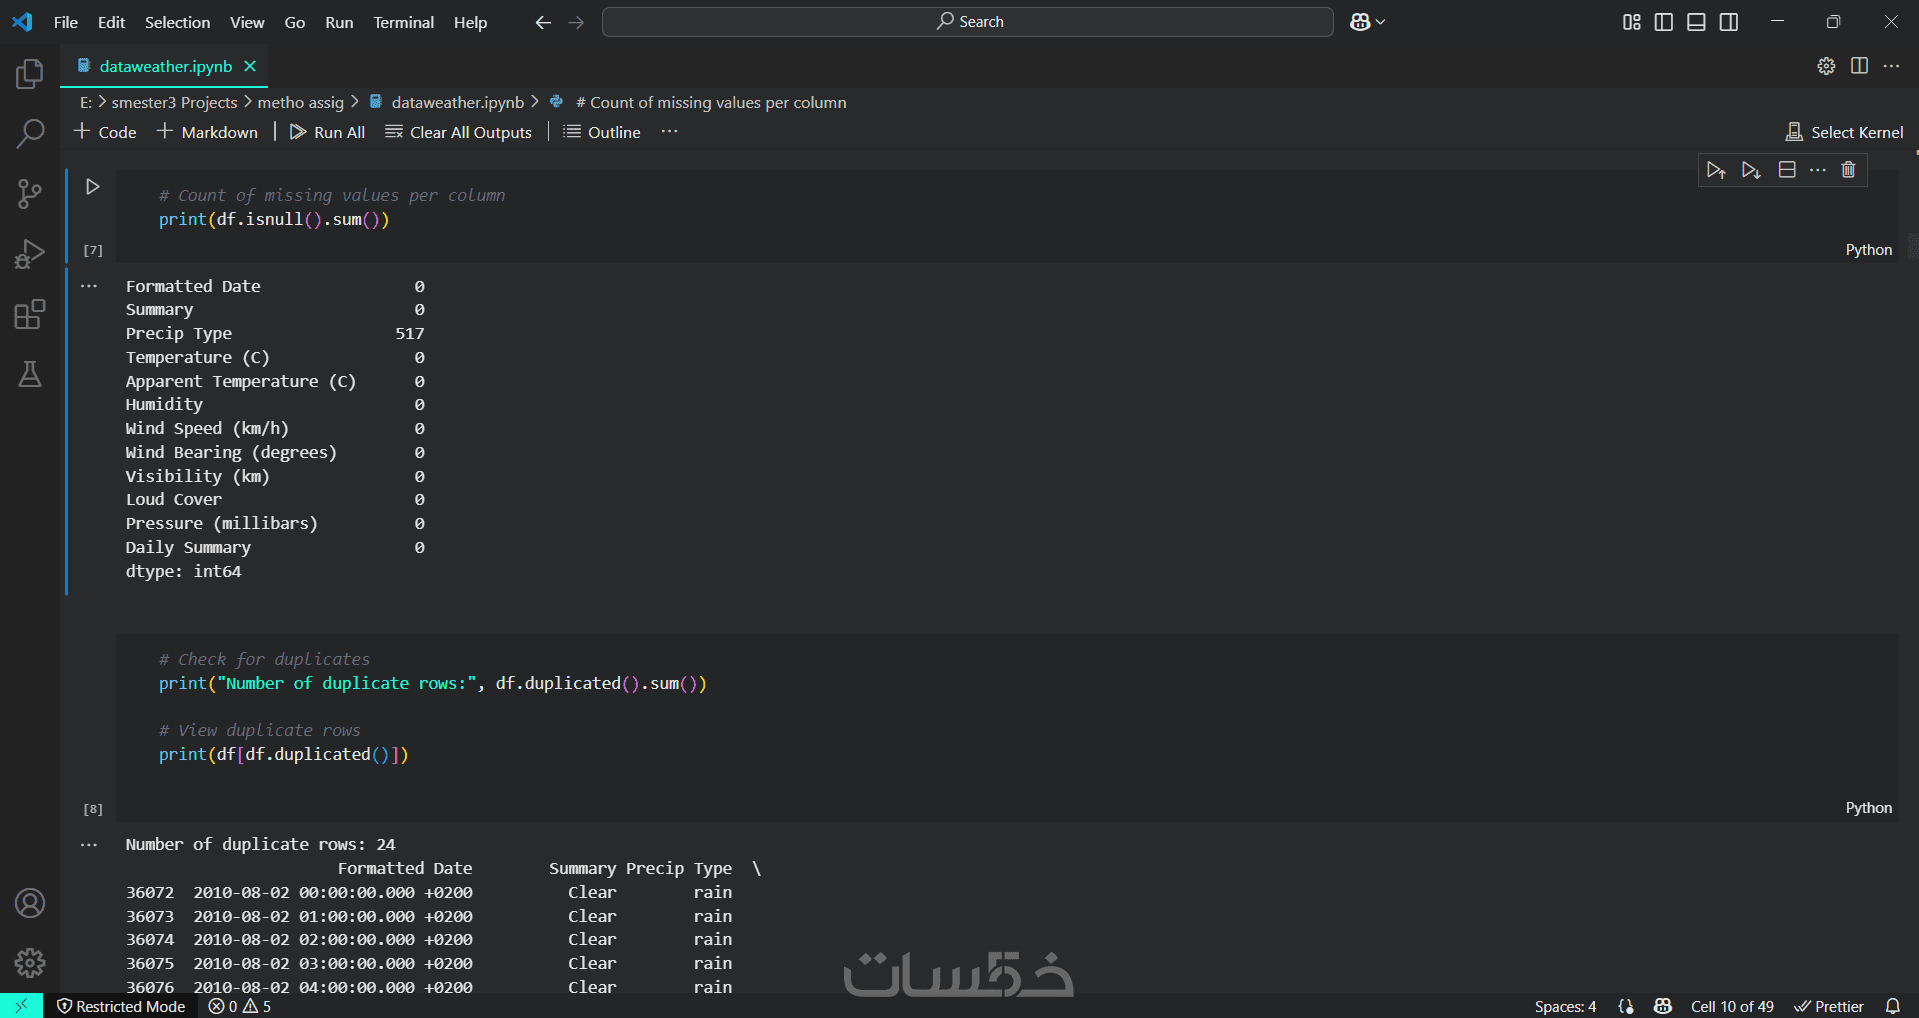Viewport: 1919px width, 1018px height.
Task: Open more notebook toolbar actions
Action: coord(669,132)
